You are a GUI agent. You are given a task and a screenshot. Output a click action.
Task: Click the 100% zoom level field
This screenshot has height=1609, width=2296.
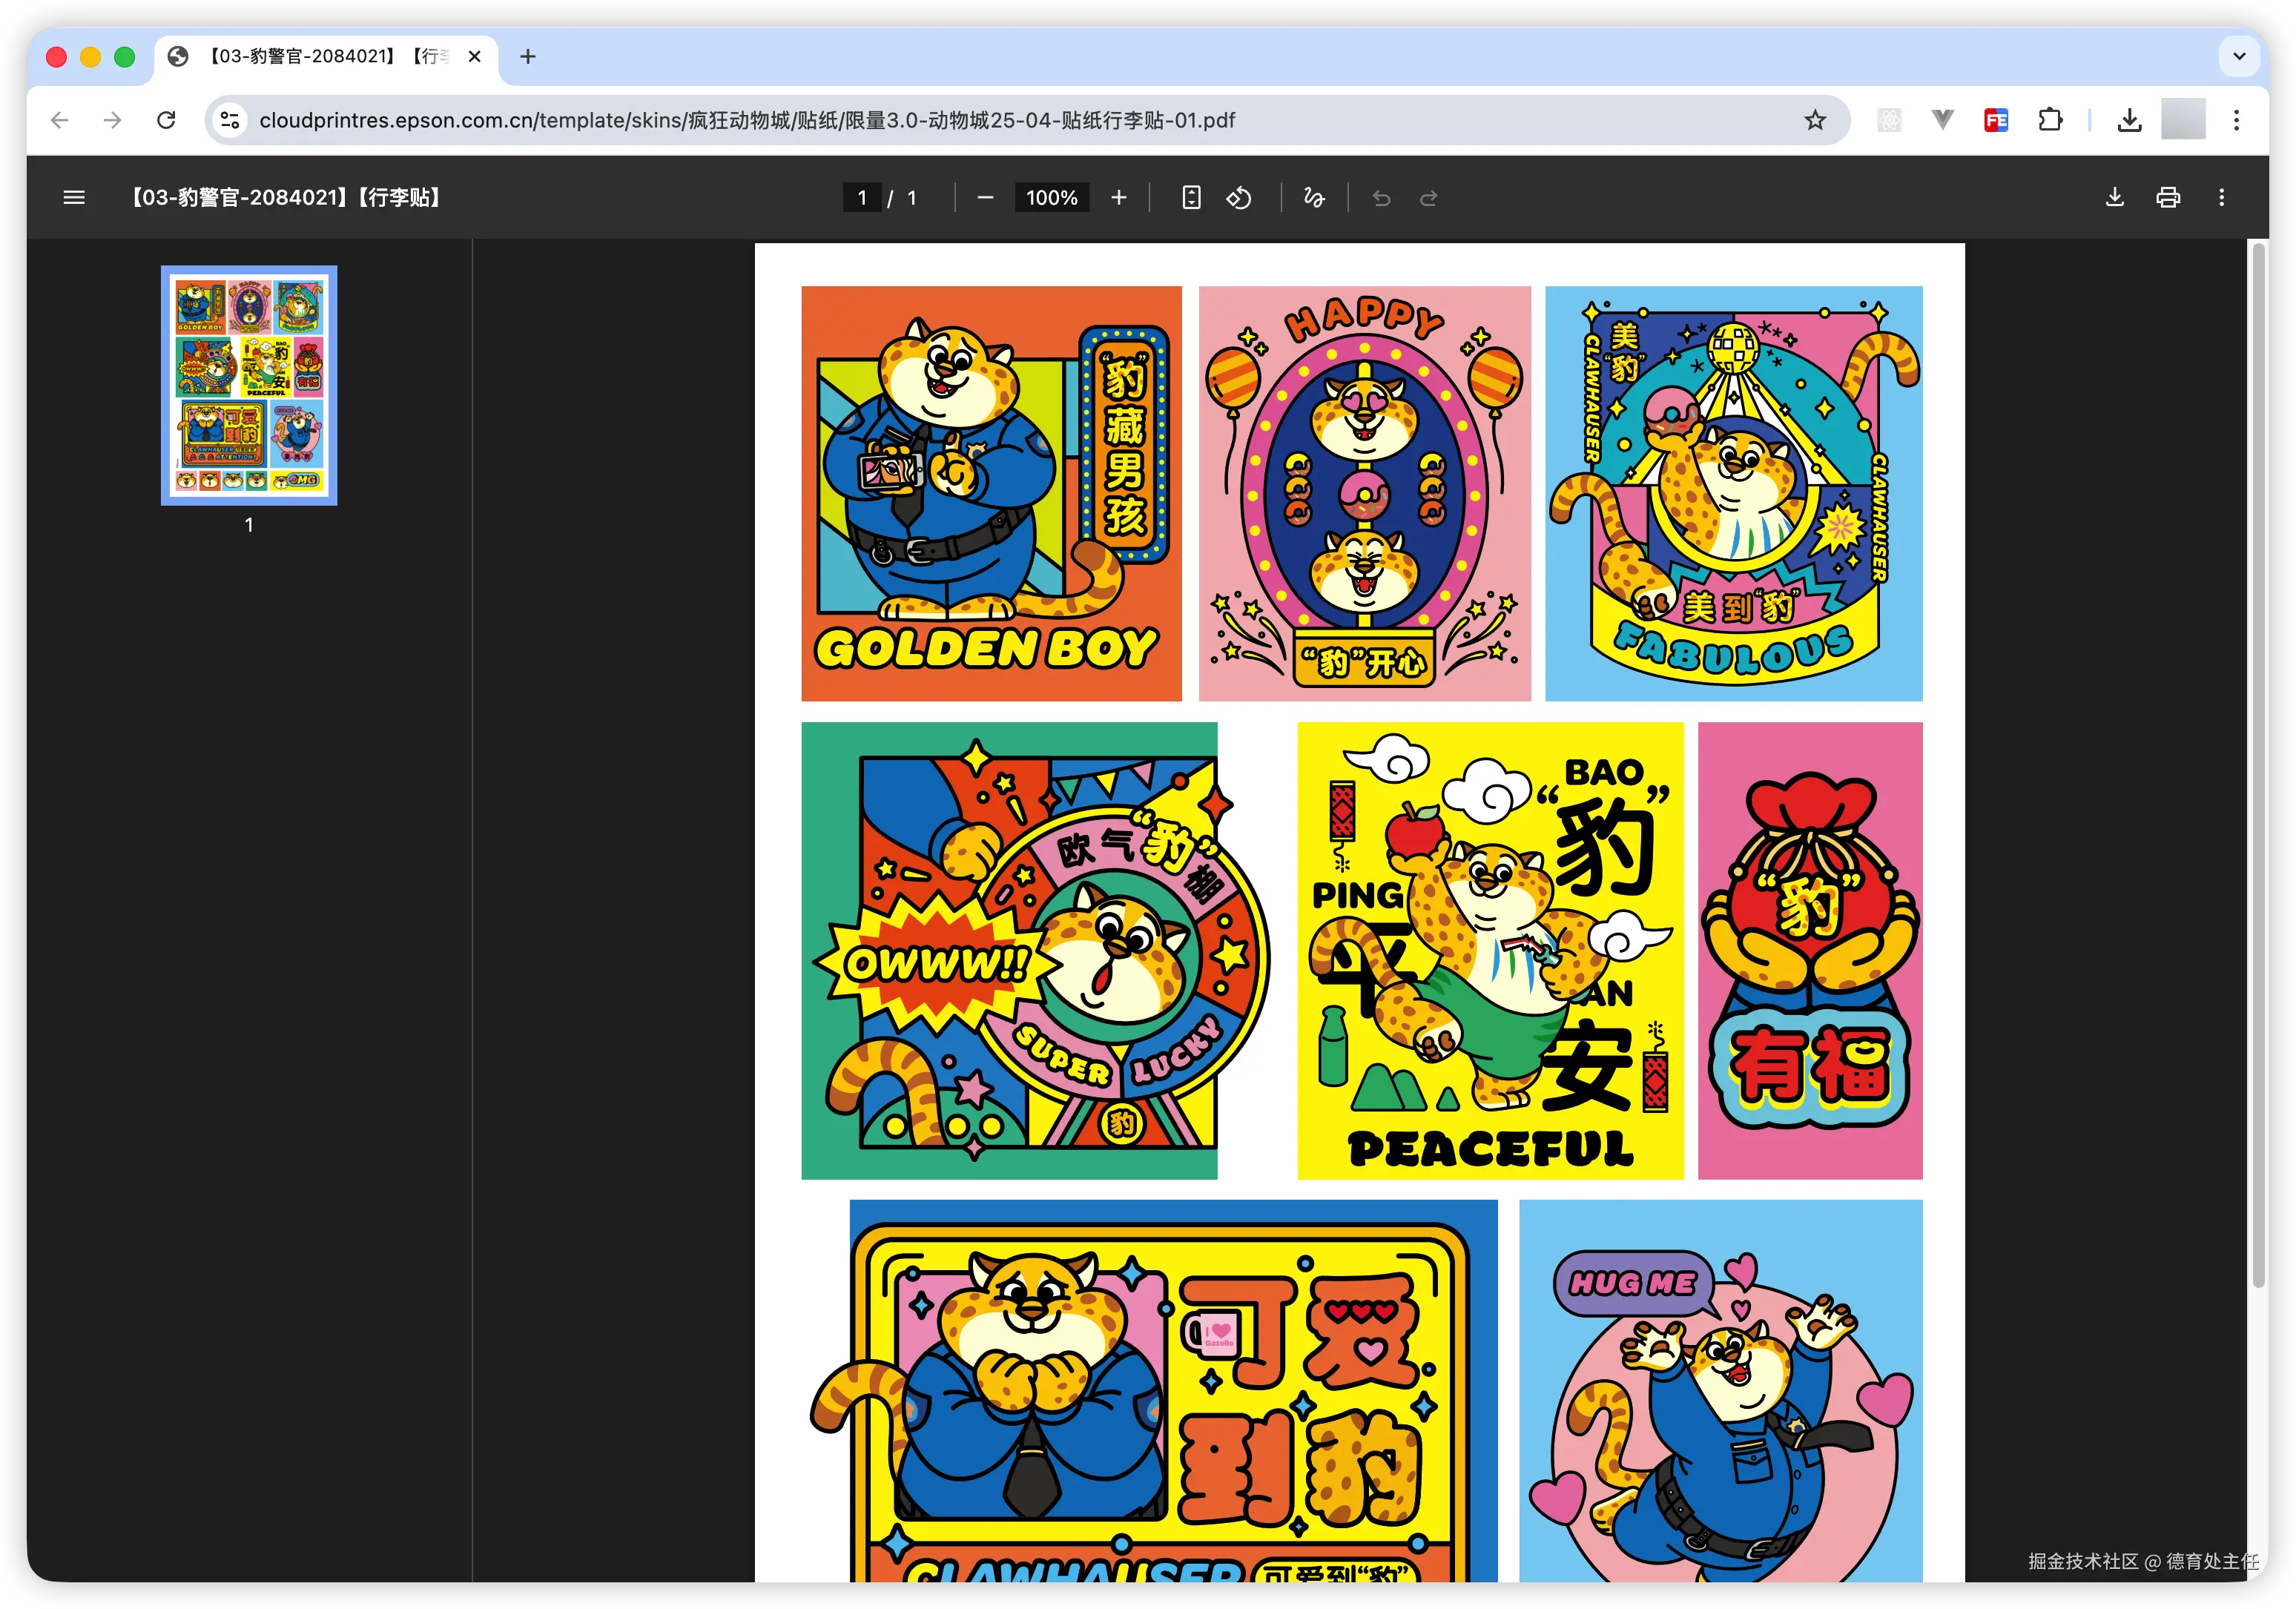pos(1051,197)
